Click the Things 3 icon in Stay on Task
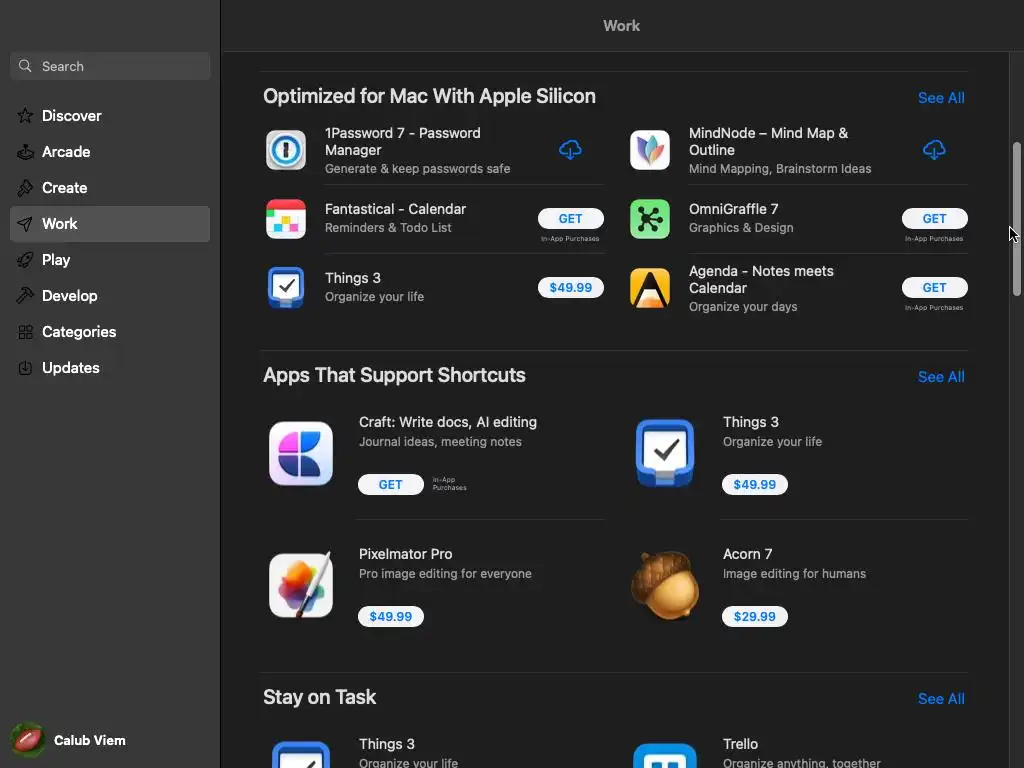This screenshot has width=1024, height=768. coord(301,754)
